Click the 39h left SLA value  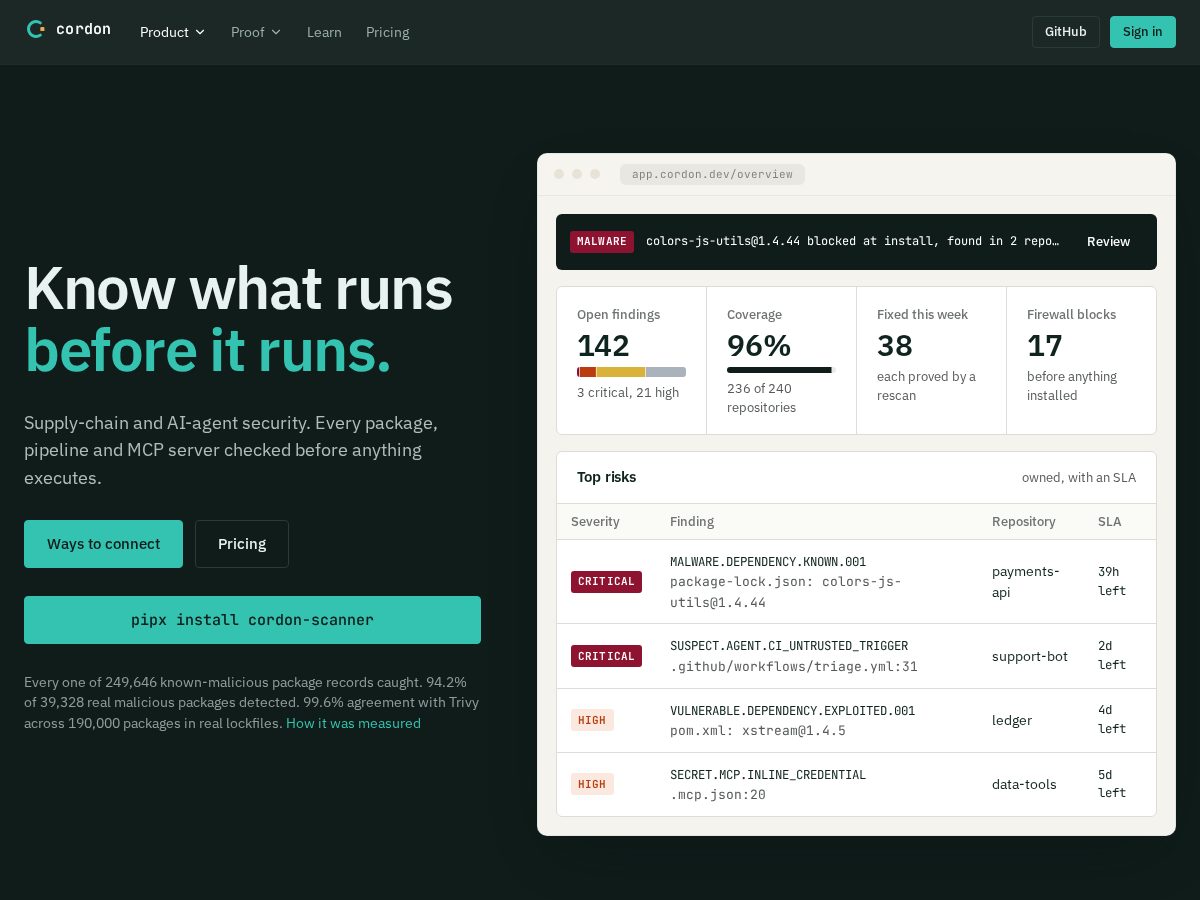coord(1112,581)
